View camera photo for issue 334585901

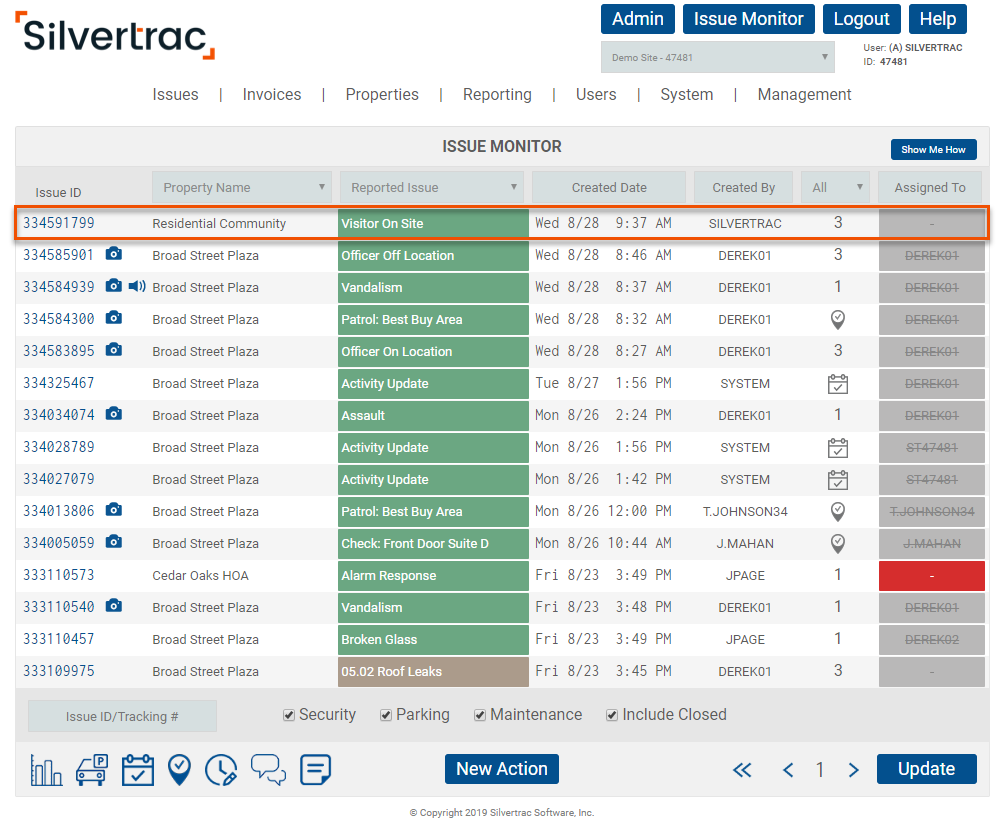coord(114,254)
